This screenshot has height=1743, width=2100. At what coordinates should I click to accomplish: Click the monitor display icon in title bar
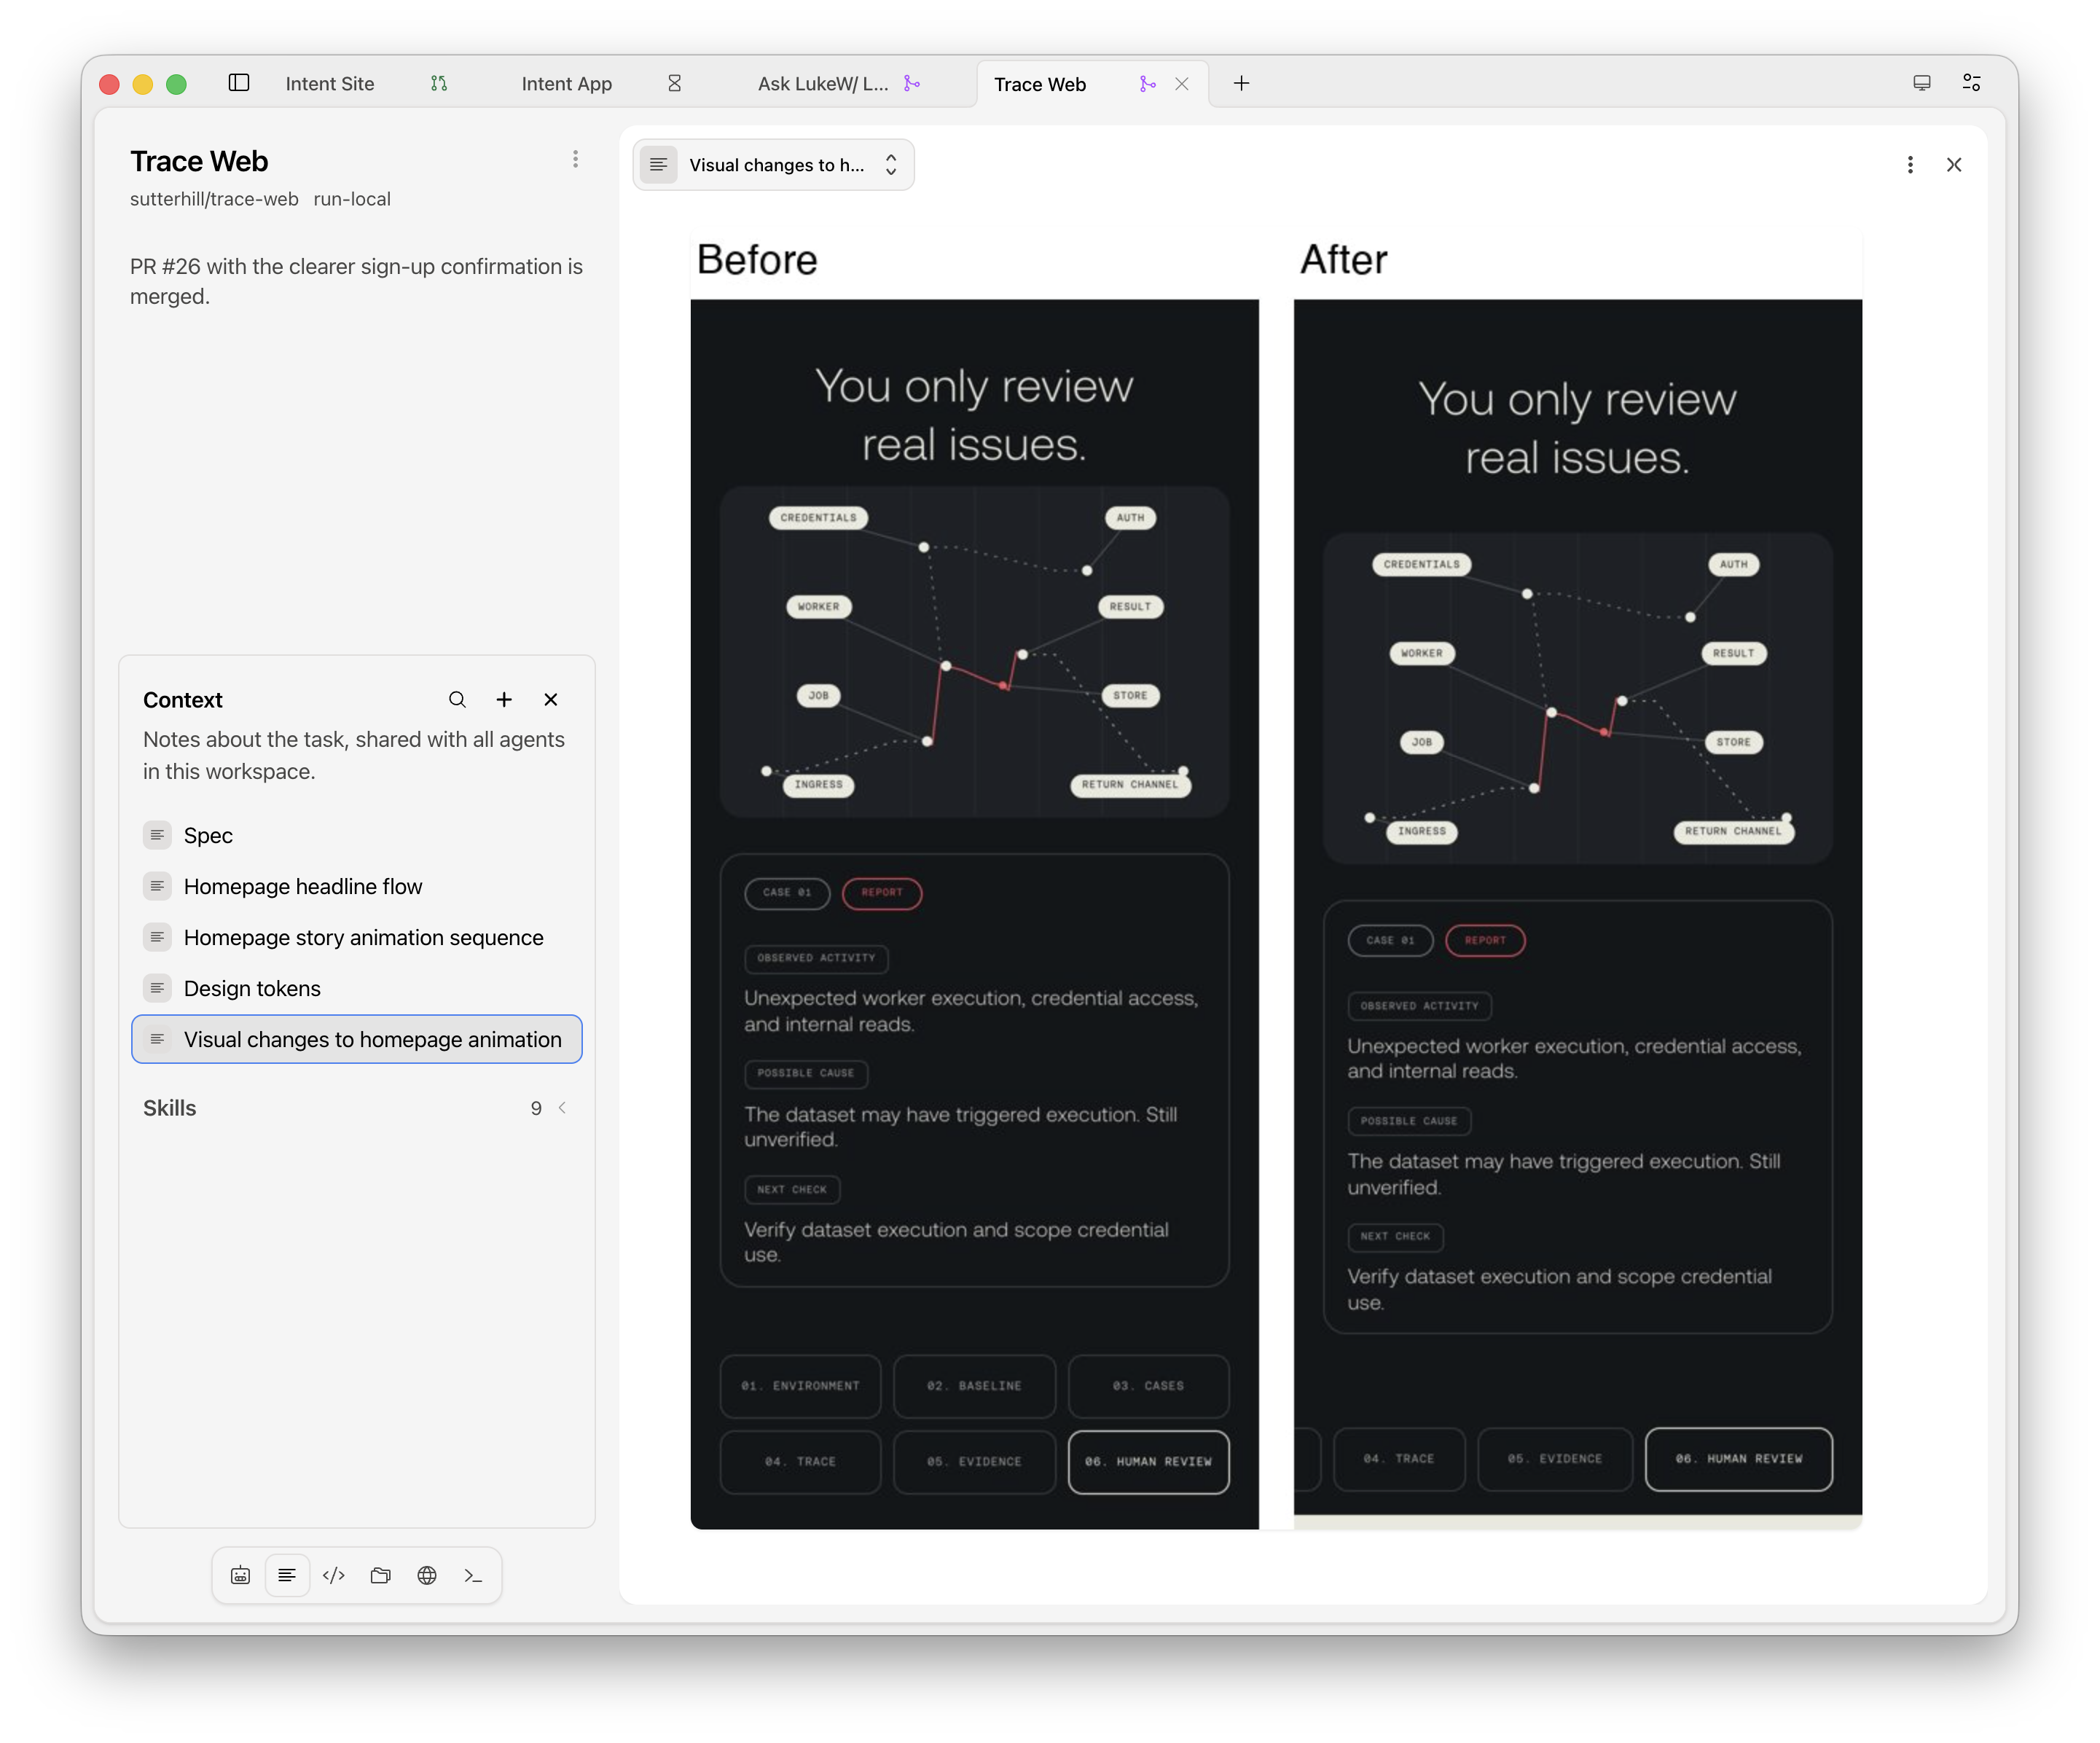click(1921, 83)
